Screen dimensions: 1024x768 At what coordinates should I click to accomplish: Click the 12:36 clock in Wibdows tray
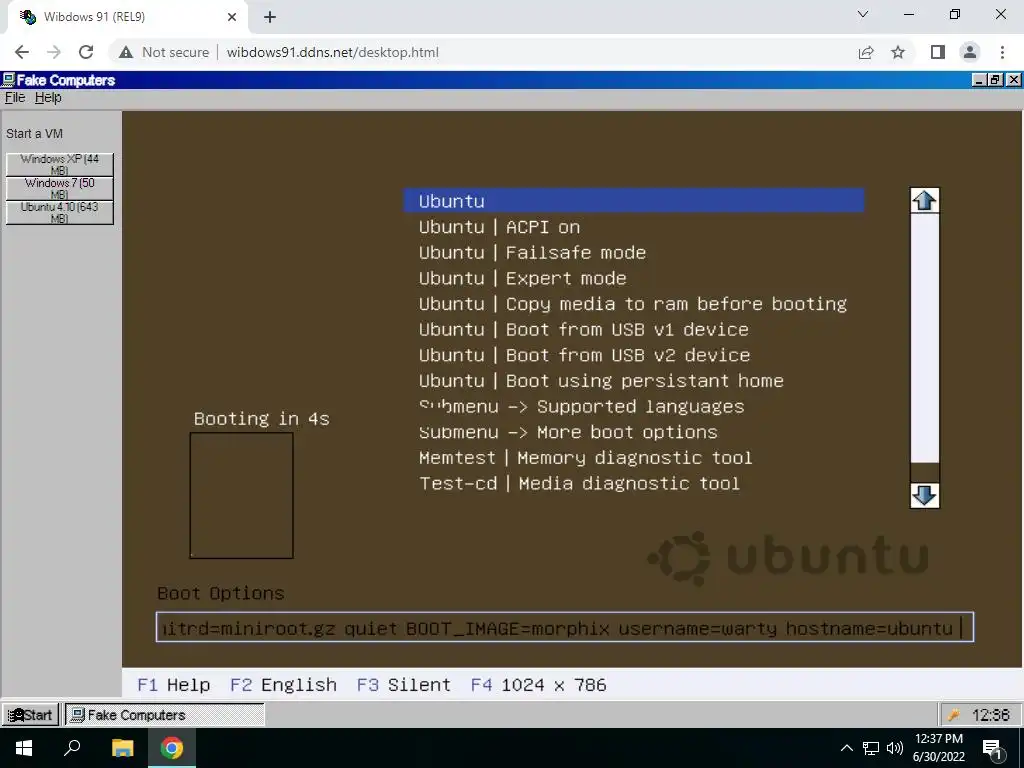990,715
